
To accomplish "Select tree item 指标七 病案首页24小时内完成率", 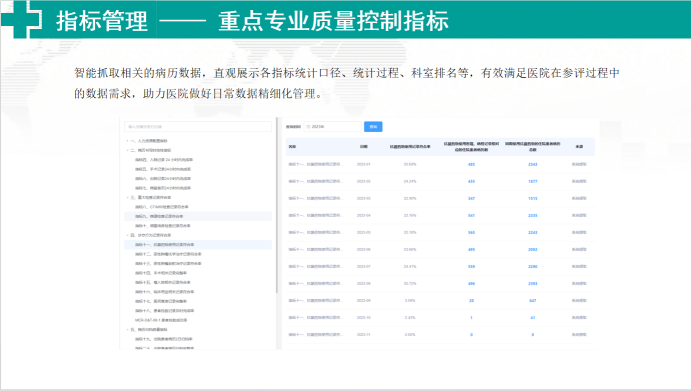I will [x=163, y=188].
